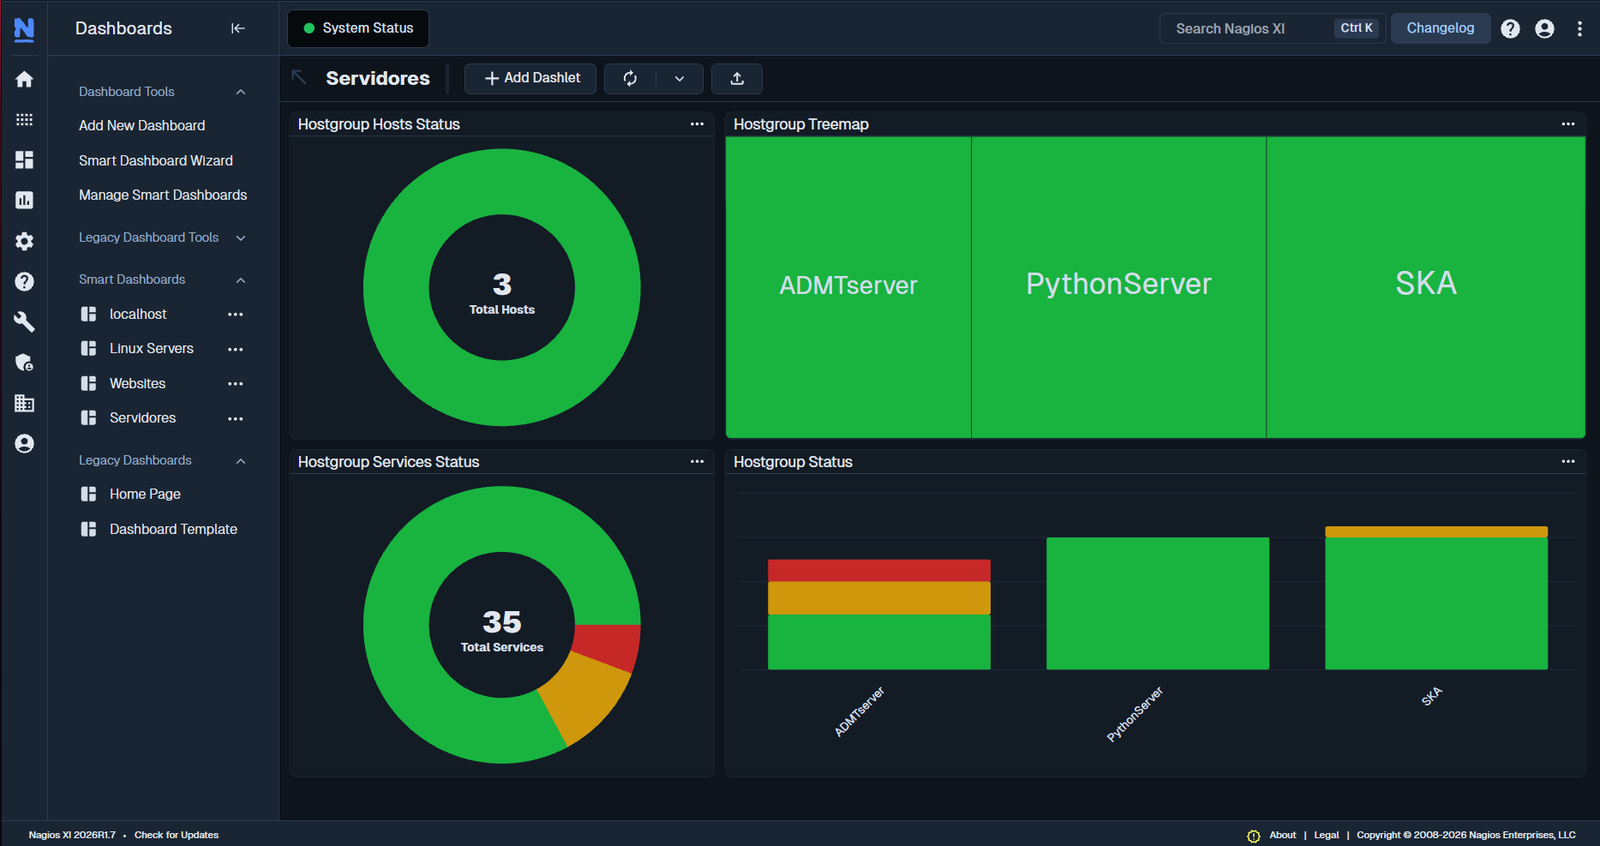Screen dimensions: 1600x846
Task: Open Manage Smart Dashboards
Action: pos(163,195)
